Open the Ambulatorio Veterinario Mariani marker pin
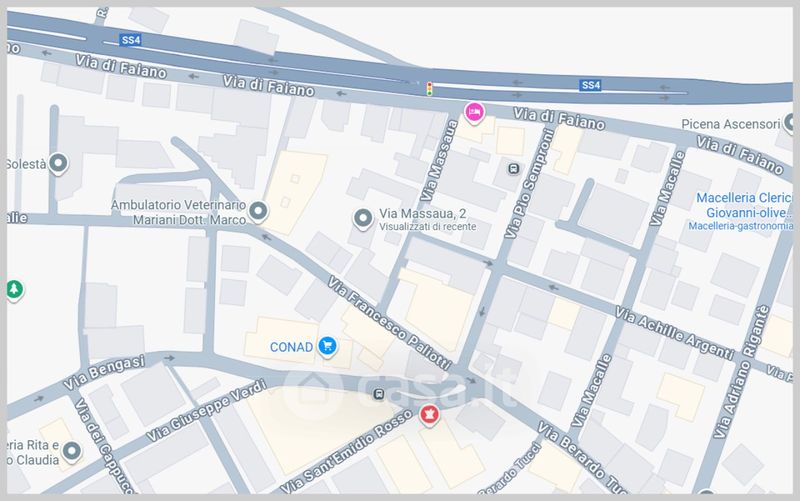 click(x=258, y=210)
